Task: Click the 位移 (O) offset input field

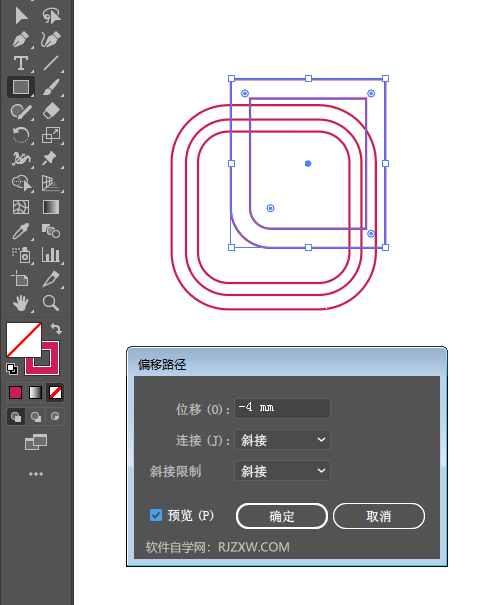Action: 282,408
